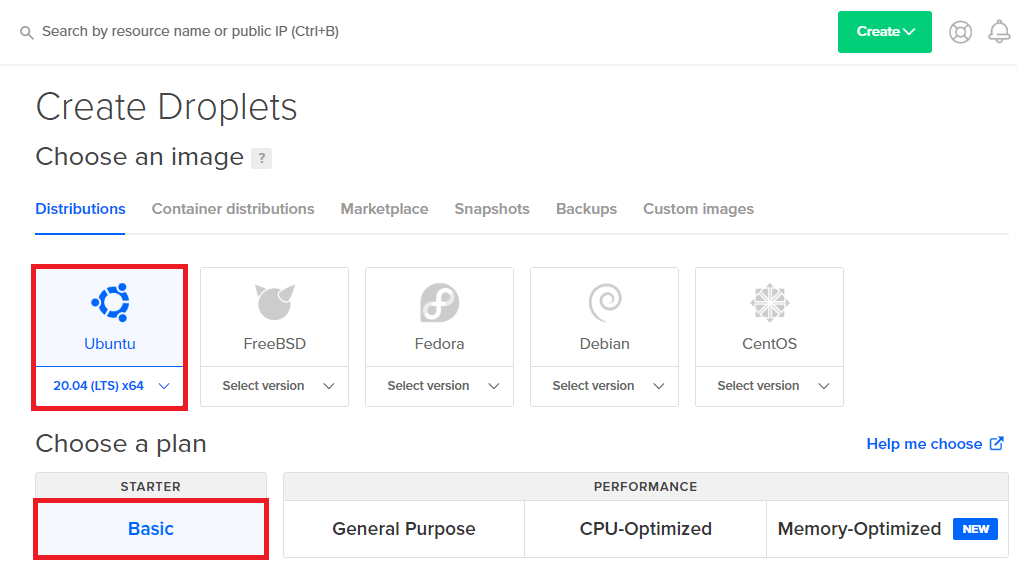Expand the CentOS Select version dropdown

pos(769,386)
